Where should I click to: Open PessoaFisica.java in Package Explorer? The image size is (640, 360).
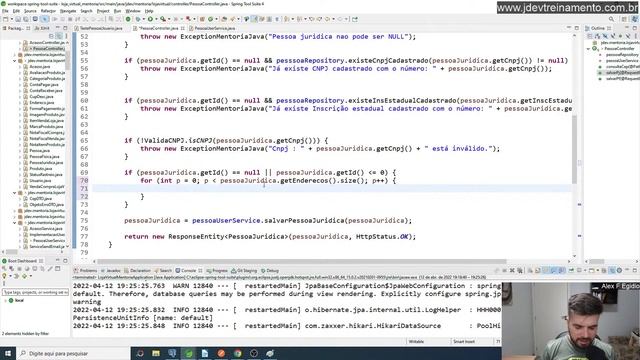pyautogui.click(x=44, y=157)
